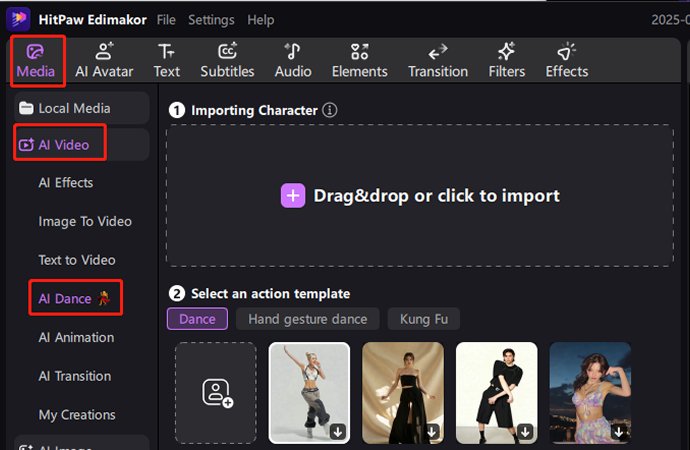Select AI Video in sidebar
Screen dimensions: 690x450
point(81,145)
